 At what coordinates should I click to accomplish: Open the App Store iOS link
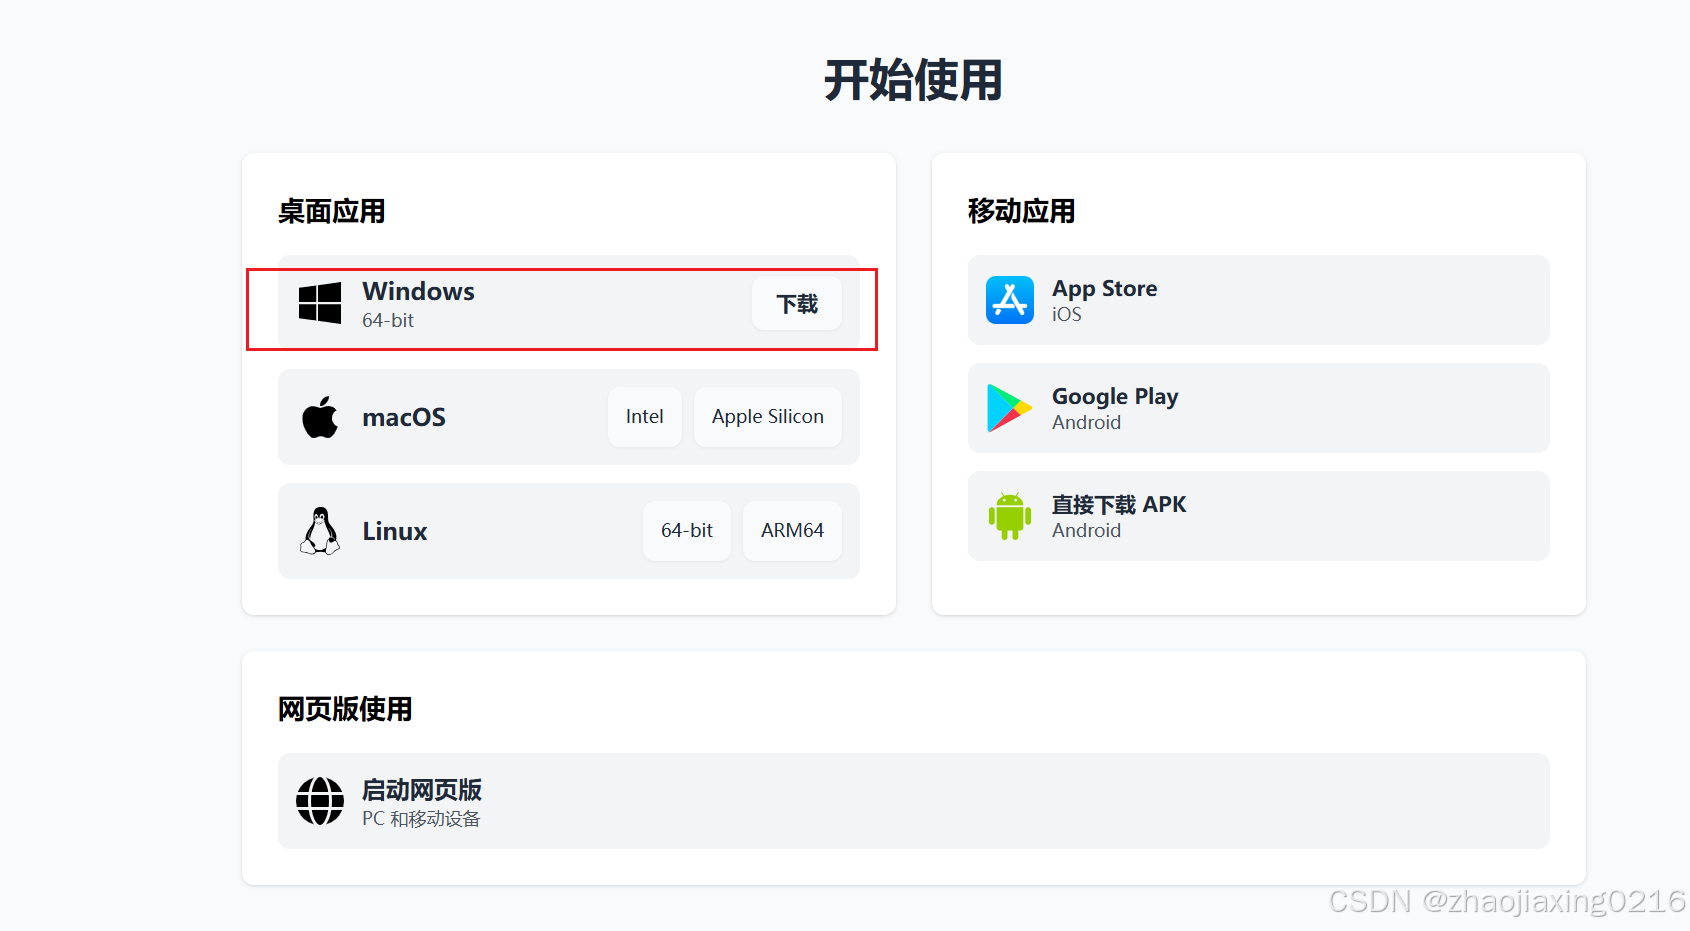[1259, 300]
